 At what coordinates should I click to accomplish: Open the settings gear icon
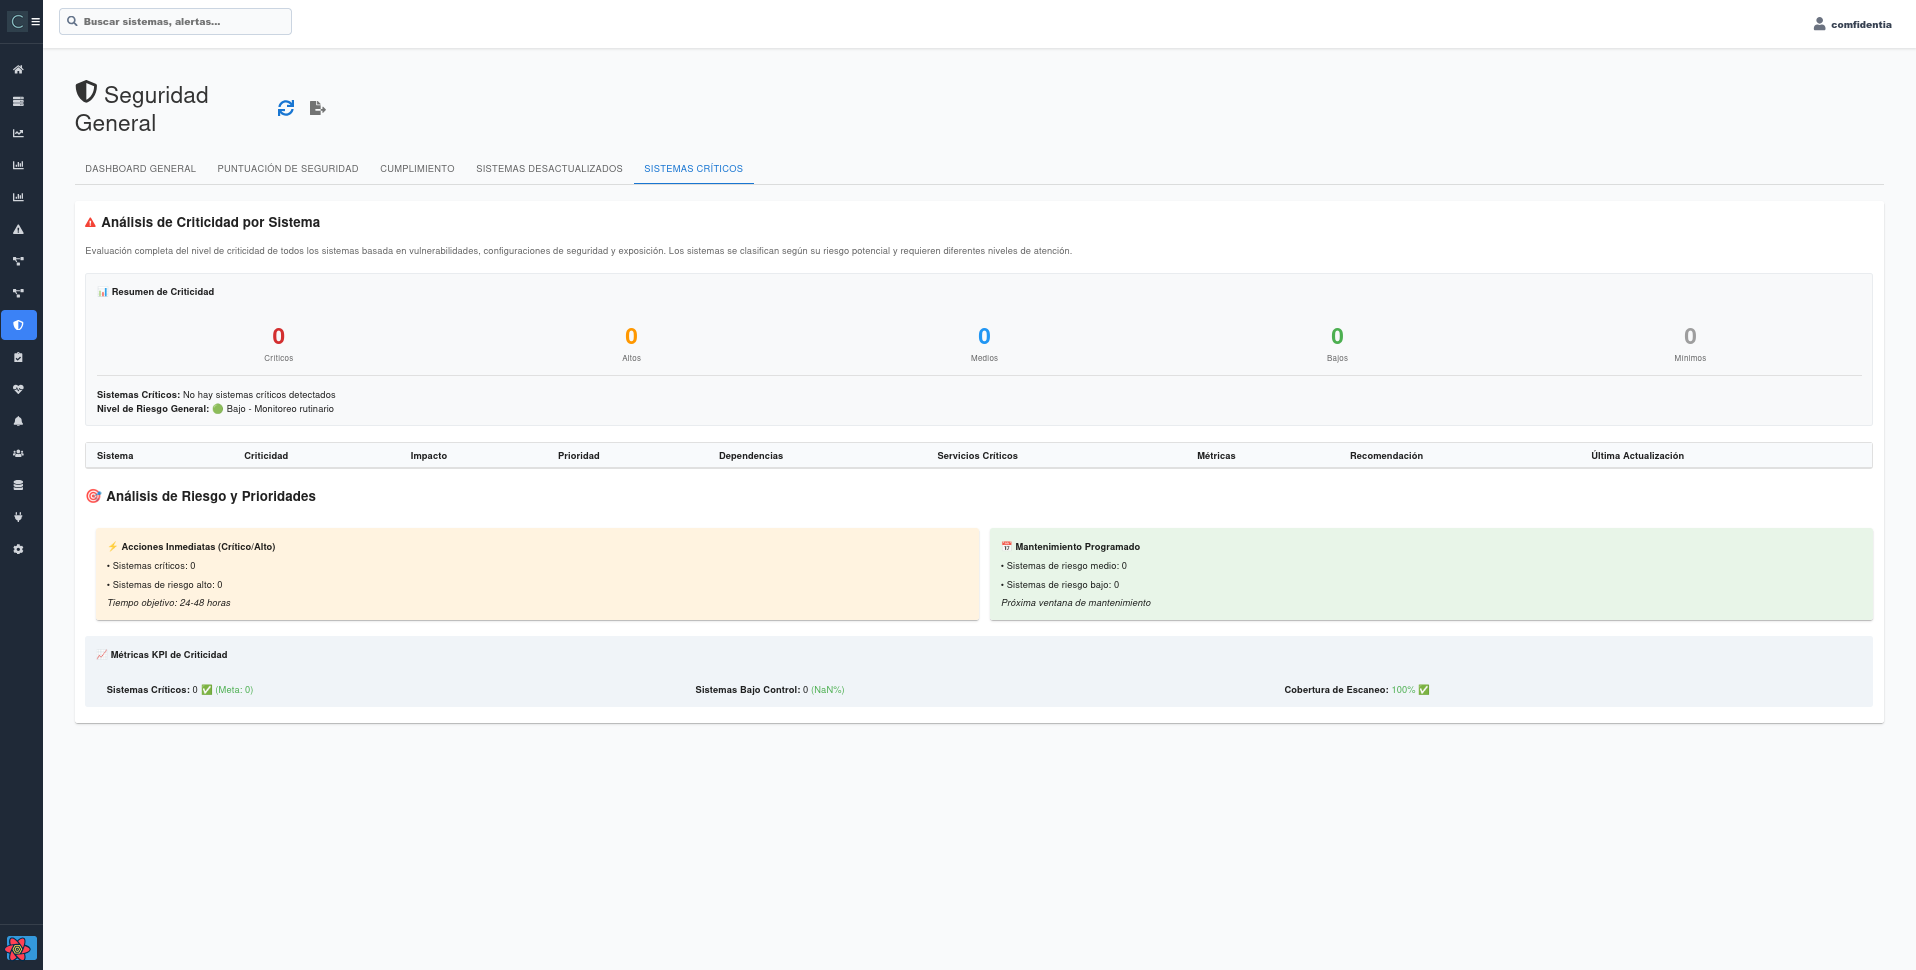18,549
